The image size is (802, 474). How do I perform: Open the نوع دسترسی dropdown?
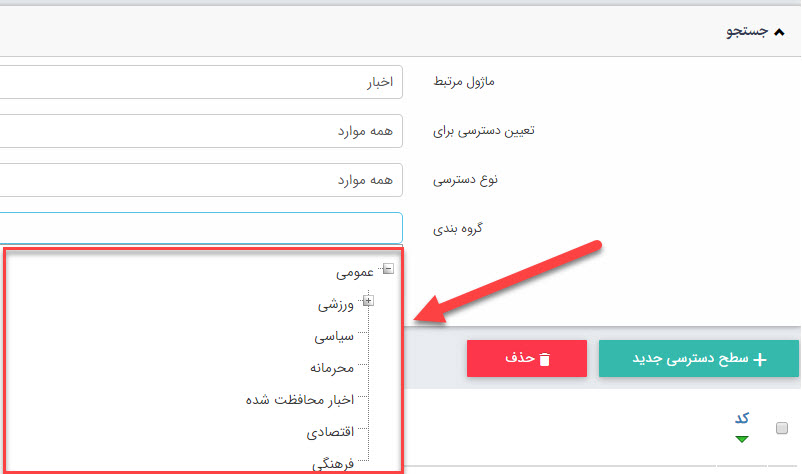200,179
